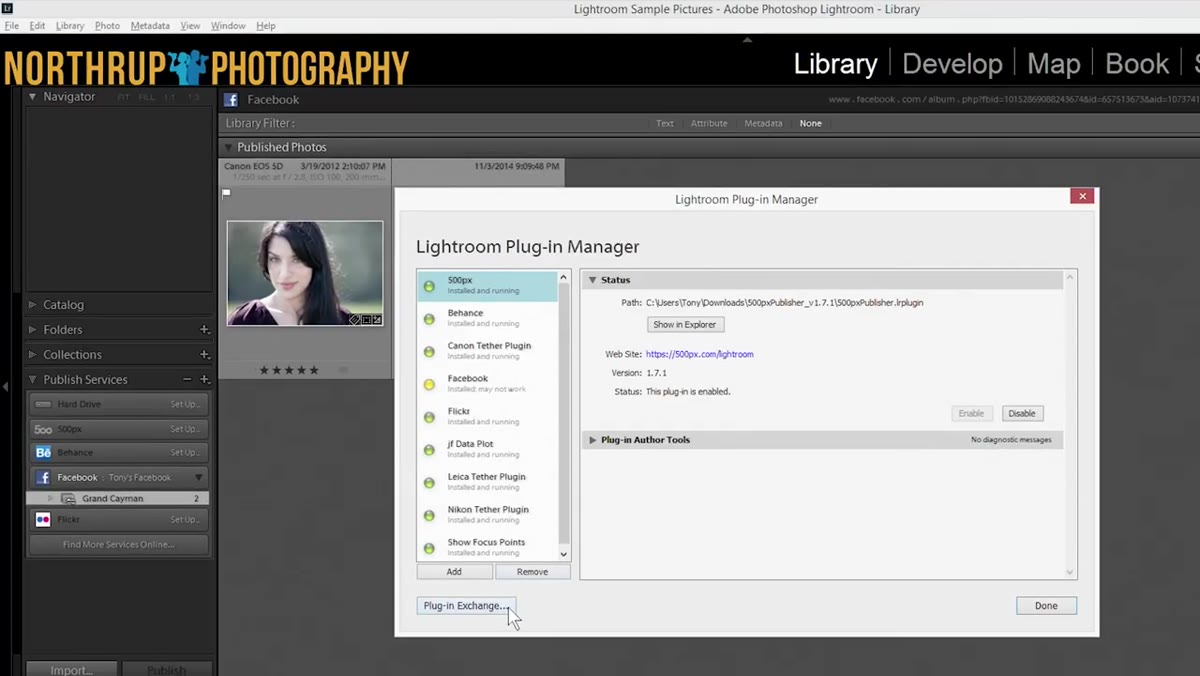Click the top panel collapse arrow

(x=747, y=40)
